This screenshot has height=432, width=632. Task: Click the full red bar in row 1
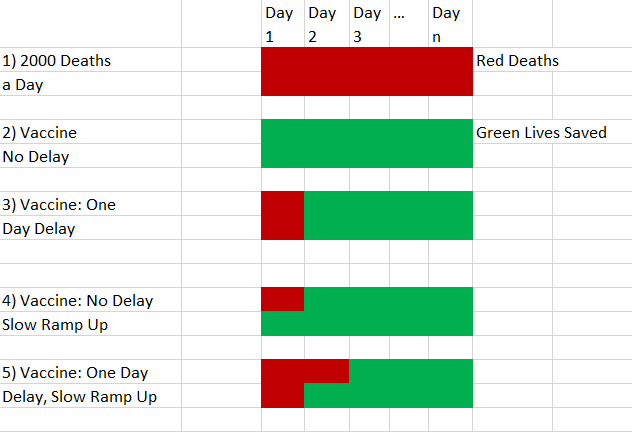point(367,71)
